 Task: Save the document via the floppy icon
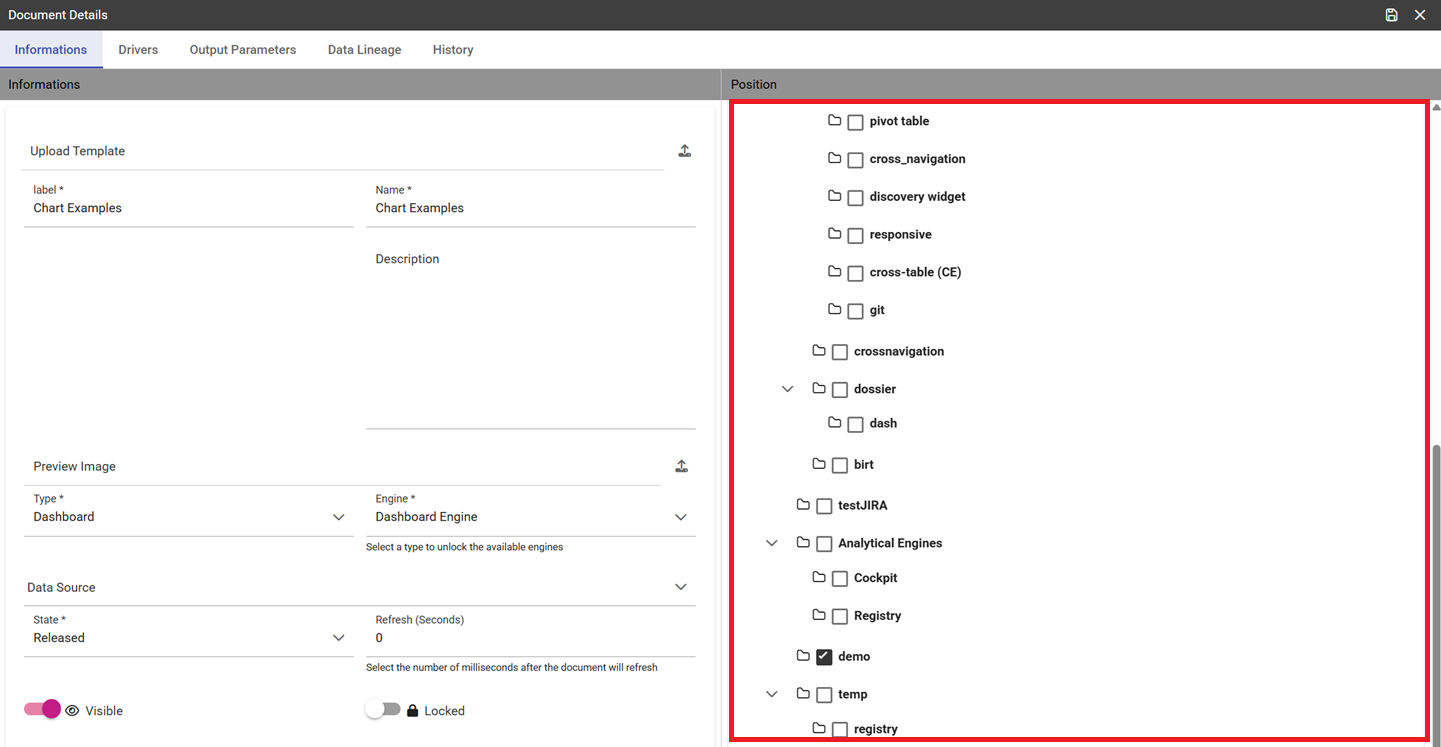point(1391,15)
